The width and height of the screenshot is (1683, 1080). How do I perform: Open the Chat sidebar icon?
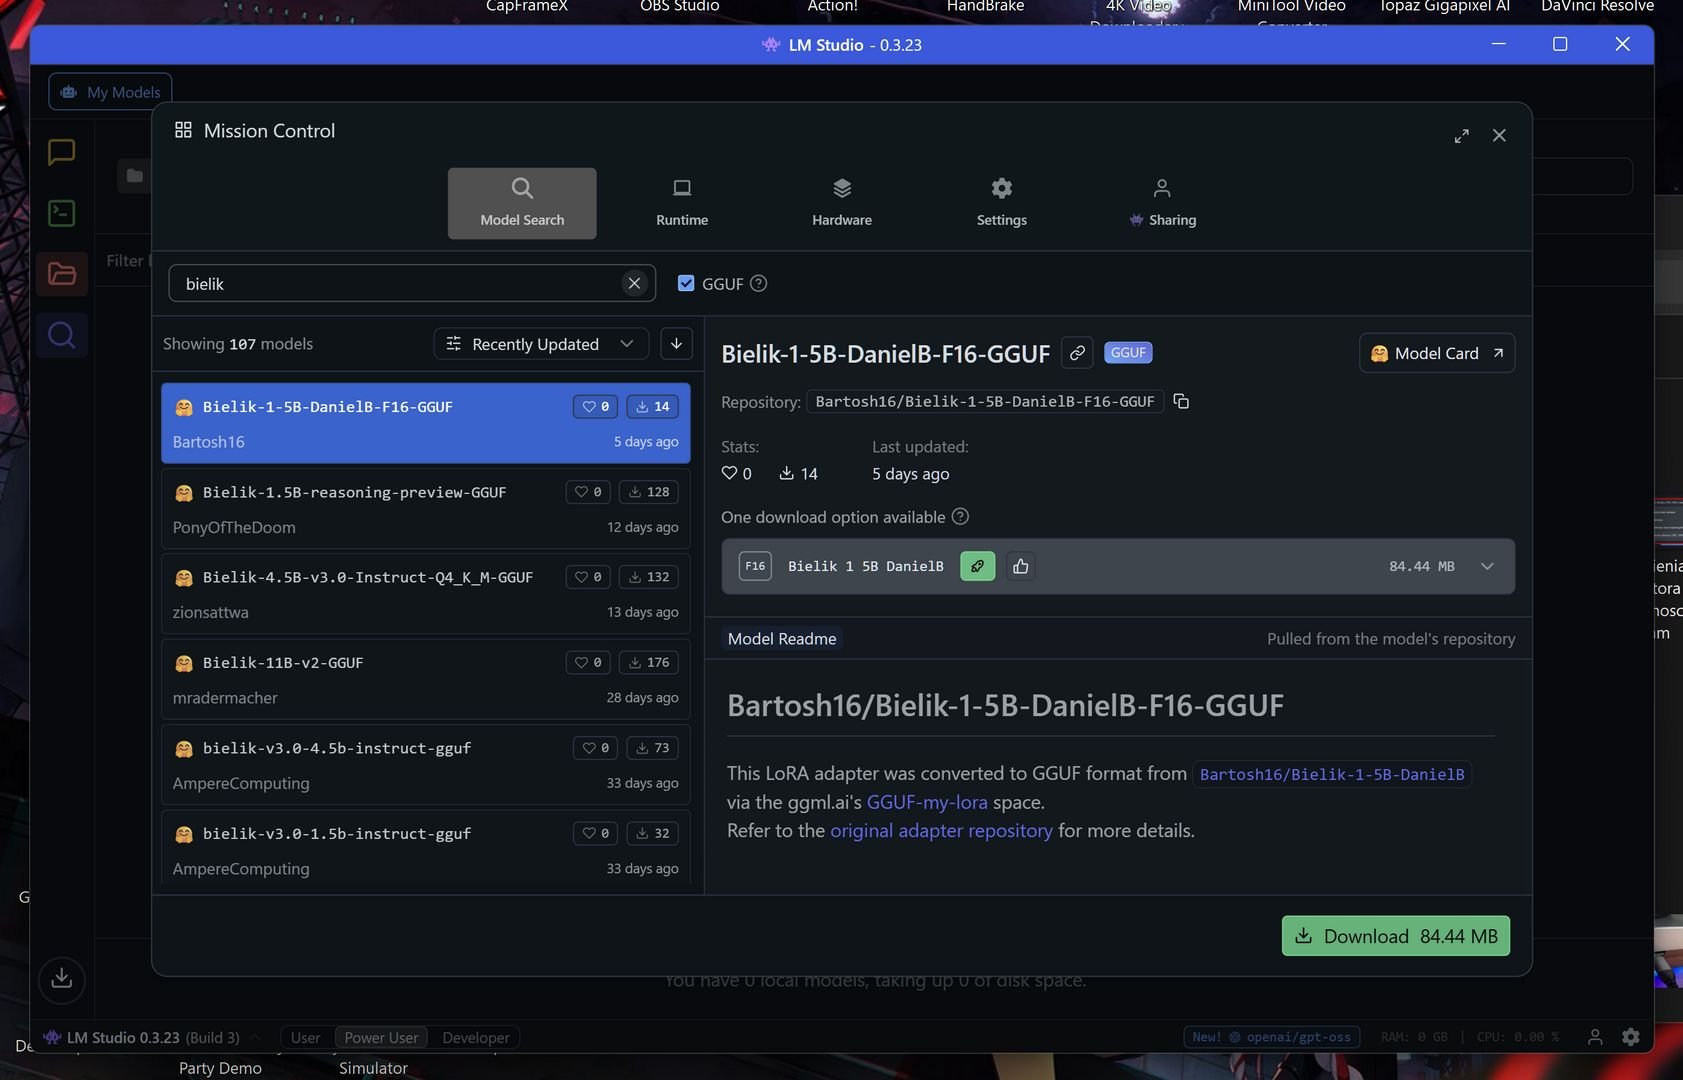coord(61,152)
